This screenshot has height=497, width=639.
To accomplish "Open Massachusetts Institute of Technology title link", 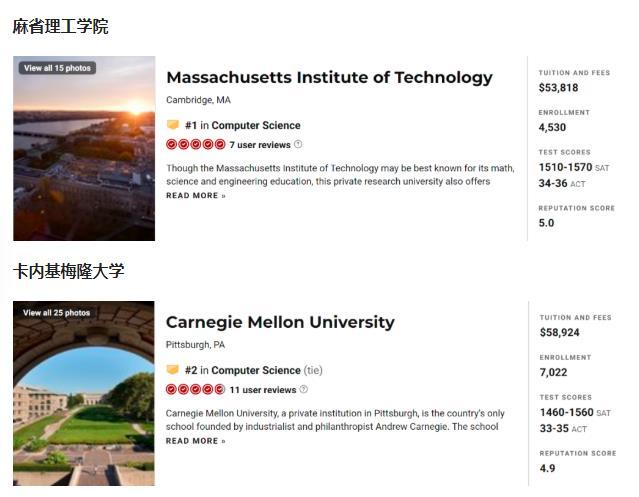I will pyautogui.click(x=330, y=77).
